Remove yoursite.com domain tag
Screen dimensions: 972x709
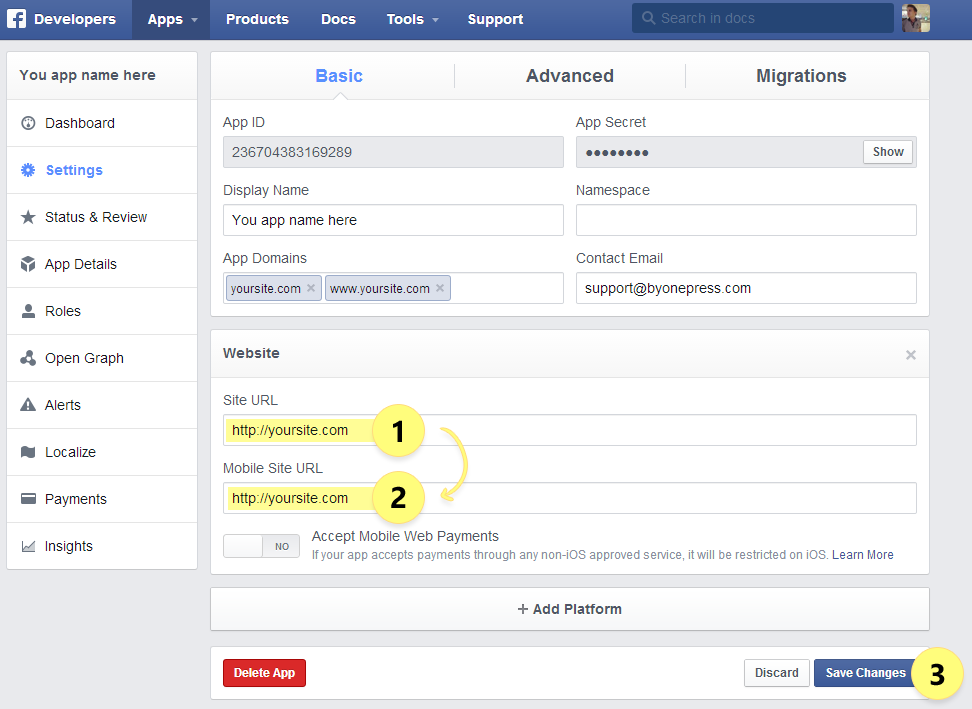(x=311, y=288)
